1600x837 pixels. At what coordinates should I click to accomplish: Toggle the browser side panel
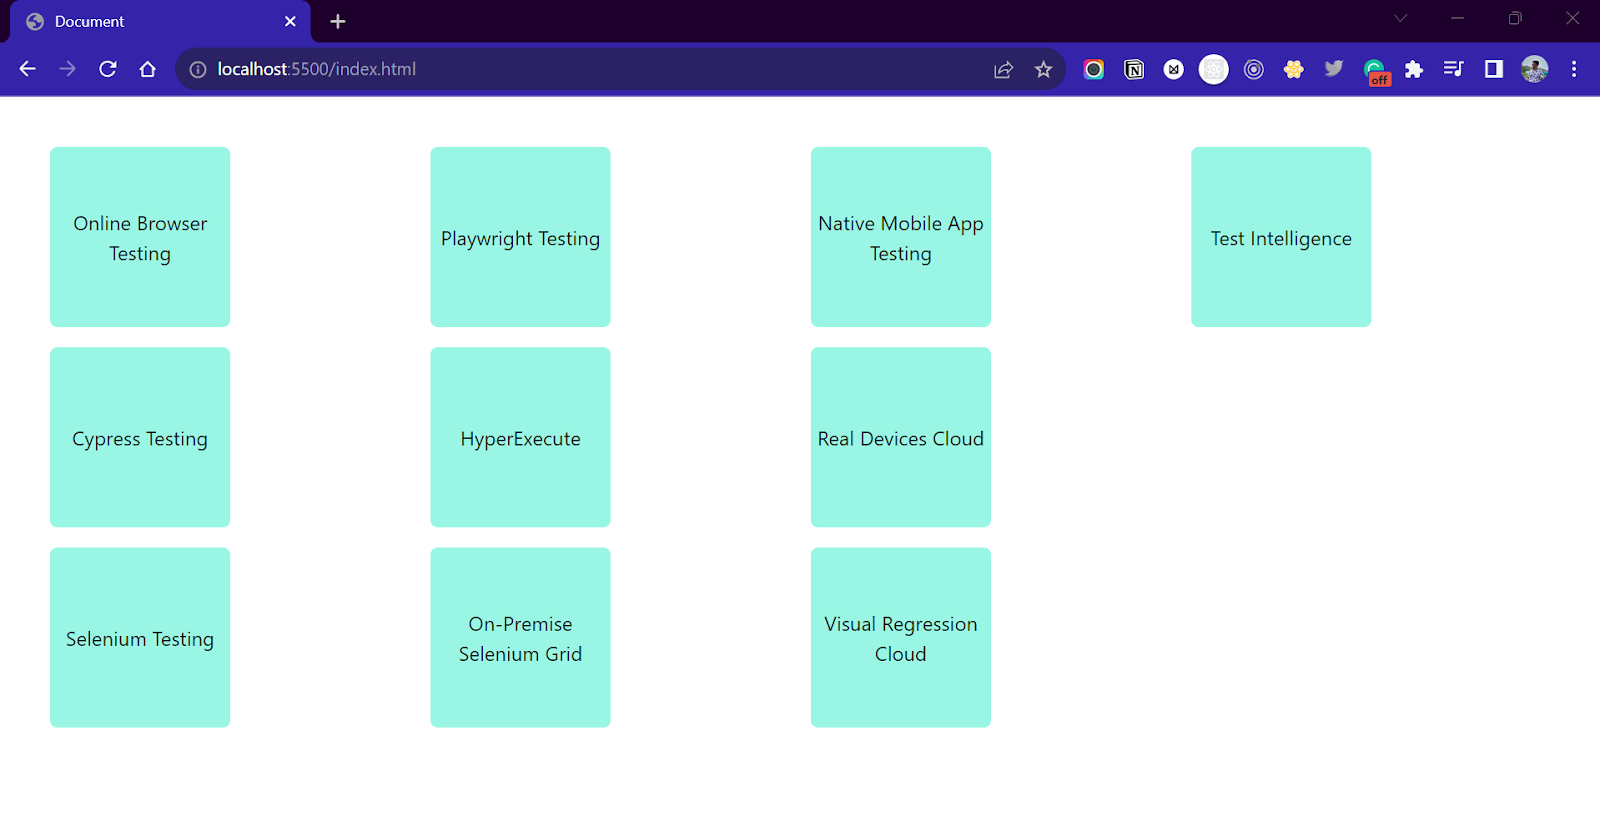pos(1494,69)
